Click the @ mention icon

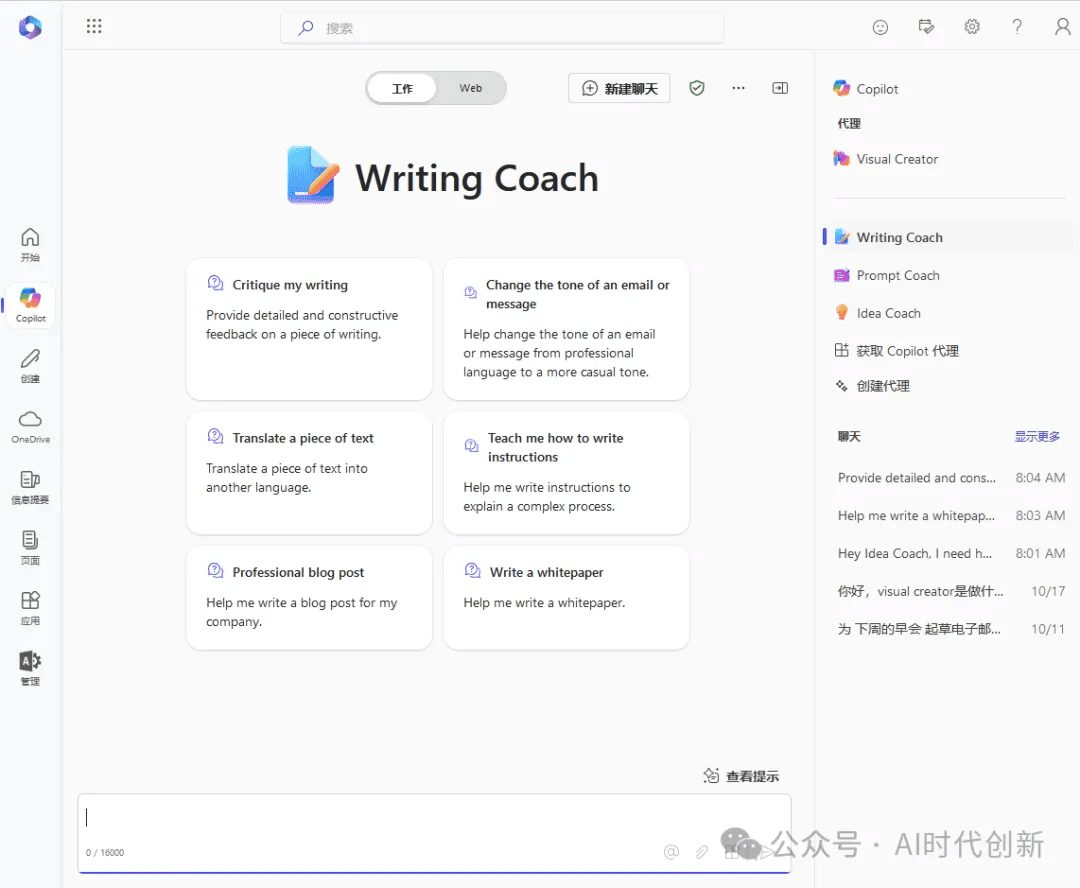click(671, 852)
